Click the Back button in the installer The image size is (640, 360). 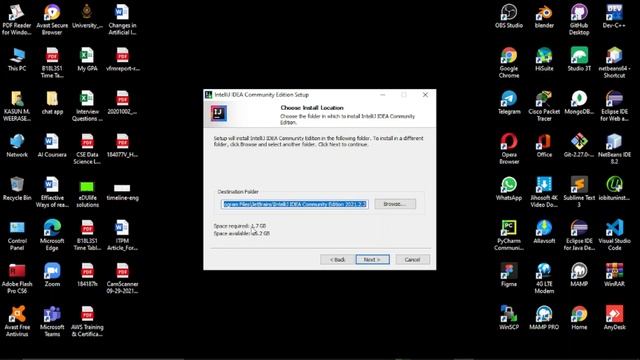pos(337,260)
